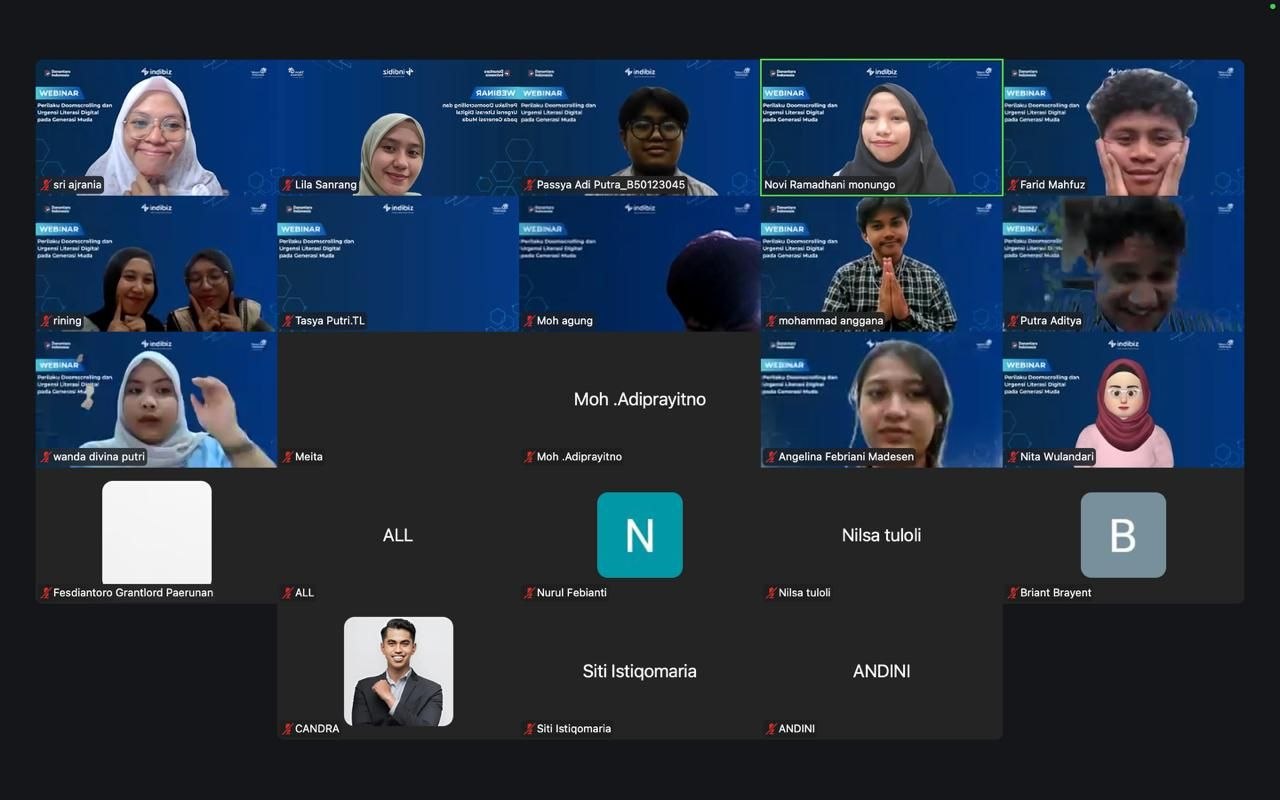Click Briant Brayent's muted microphone icon

(1013, 593)
